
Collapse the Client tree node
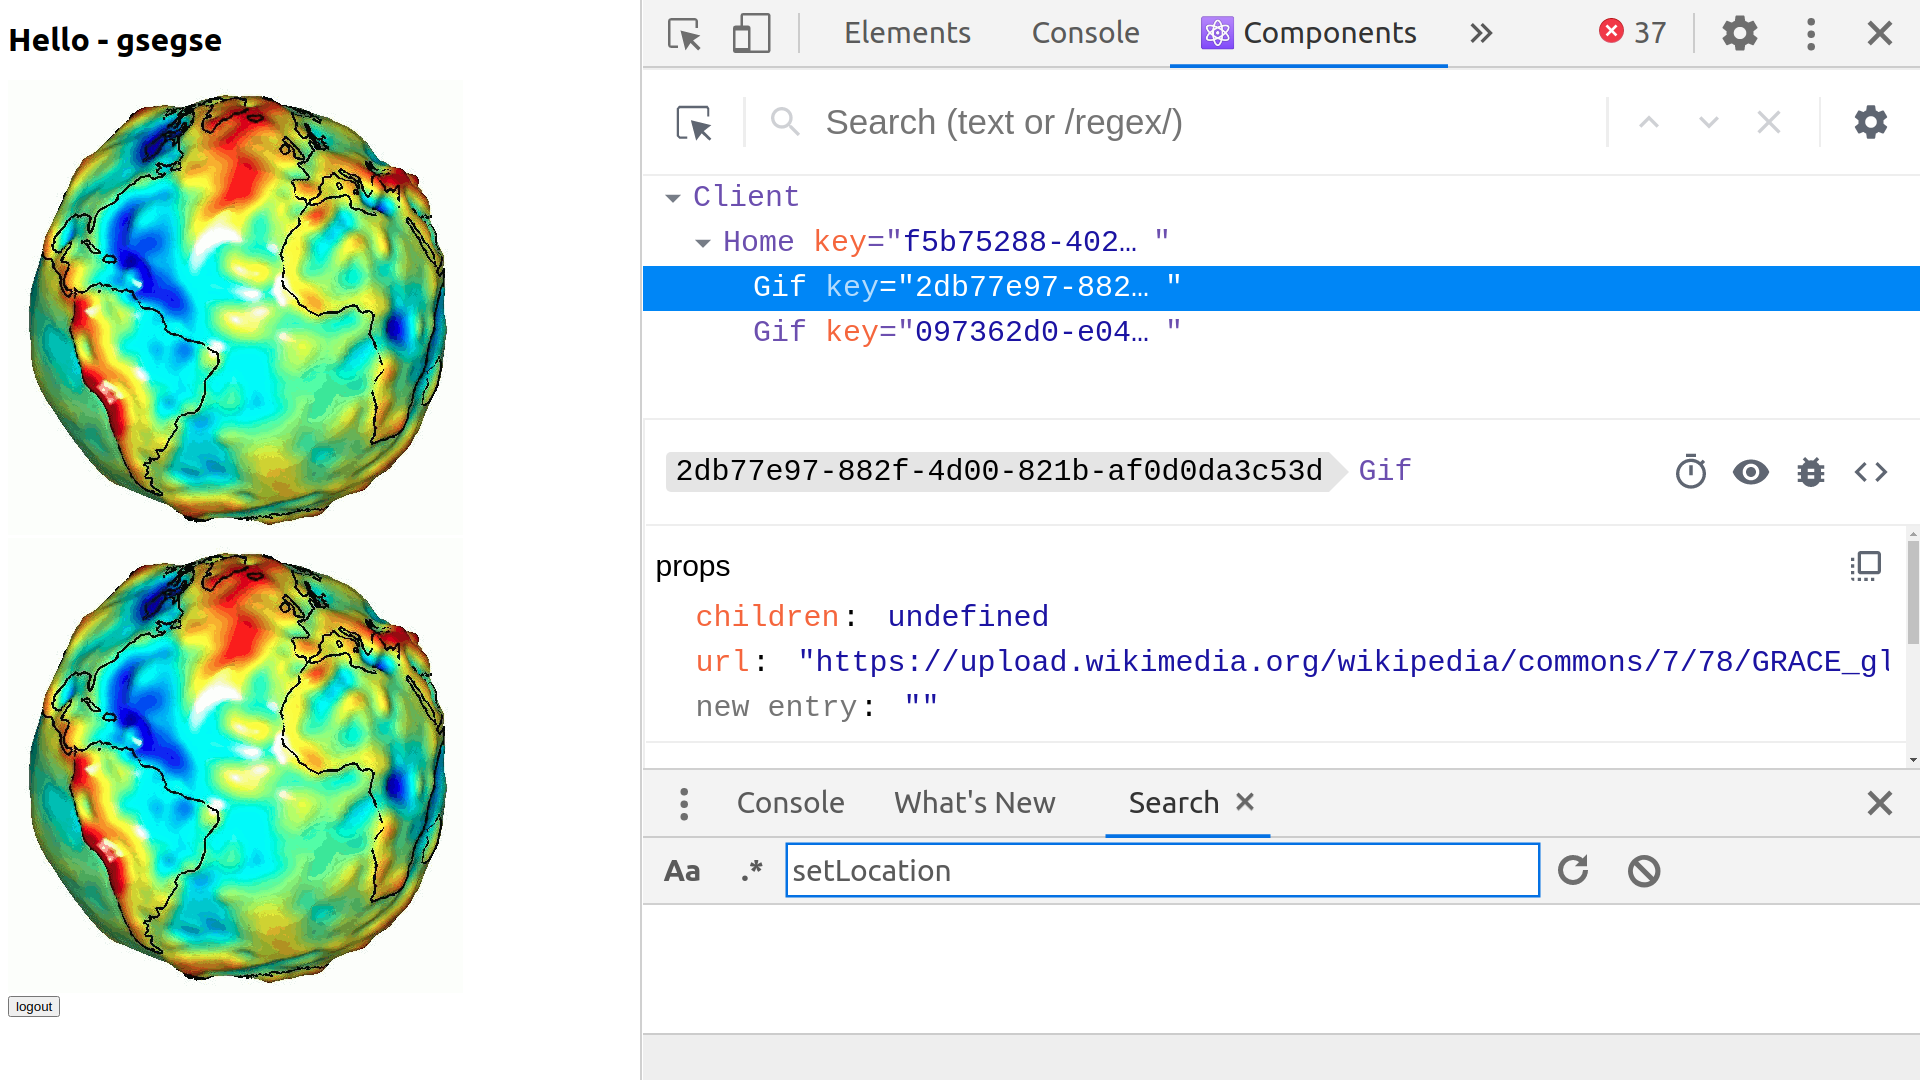(x=673, y=198)
